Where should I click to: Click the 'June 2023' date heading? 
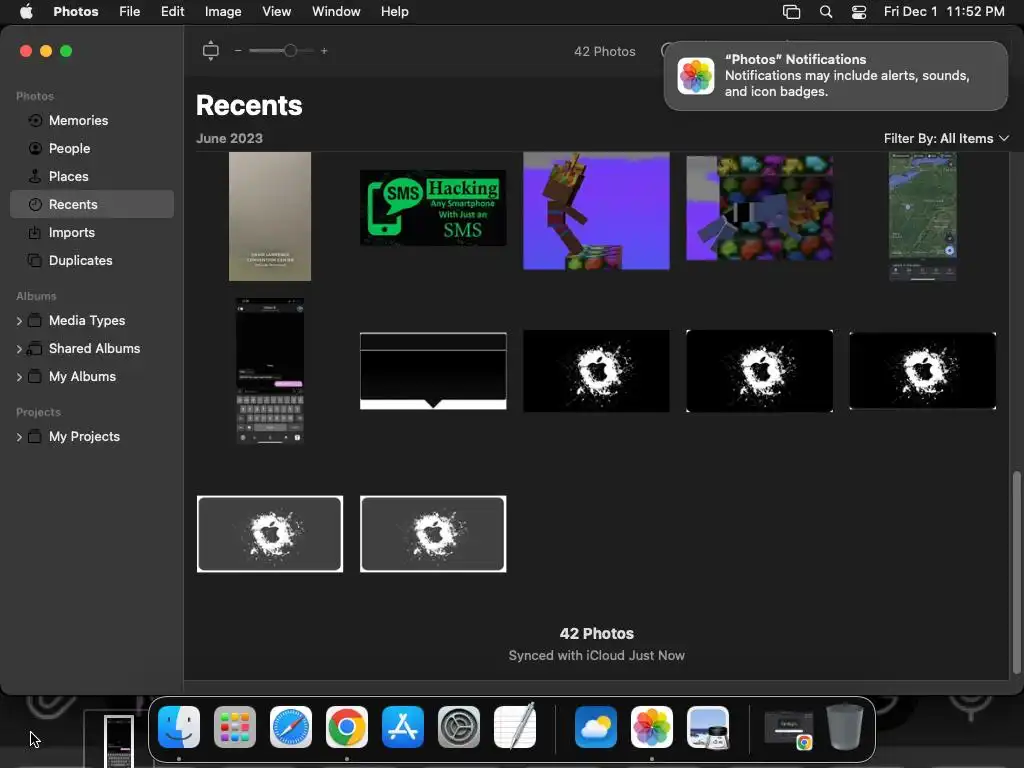(x=229, y=138)
